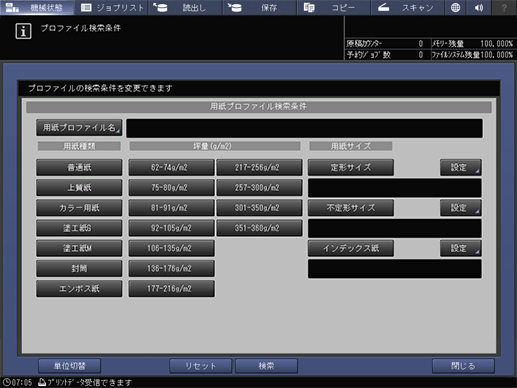Viewport: 517px width, 388px height.
Task: Toggle the 塗工紙G paper type
Action: 79,228
